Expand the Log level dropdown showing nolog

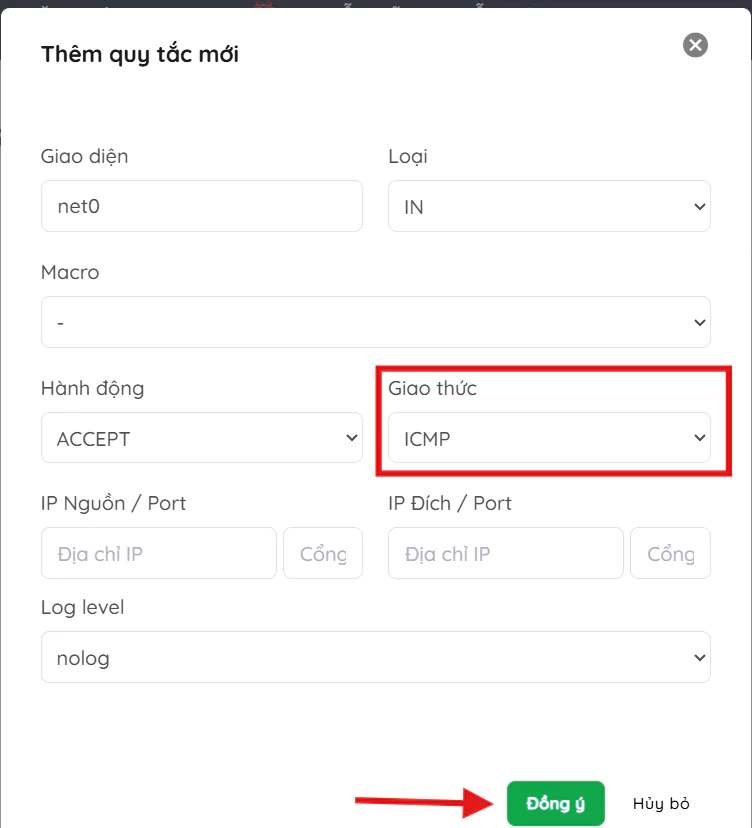(375, 657)
